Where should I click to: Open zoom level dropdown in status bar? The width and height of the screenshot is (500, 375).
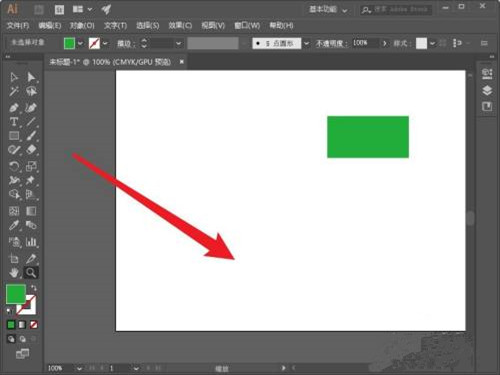point(79,368)
